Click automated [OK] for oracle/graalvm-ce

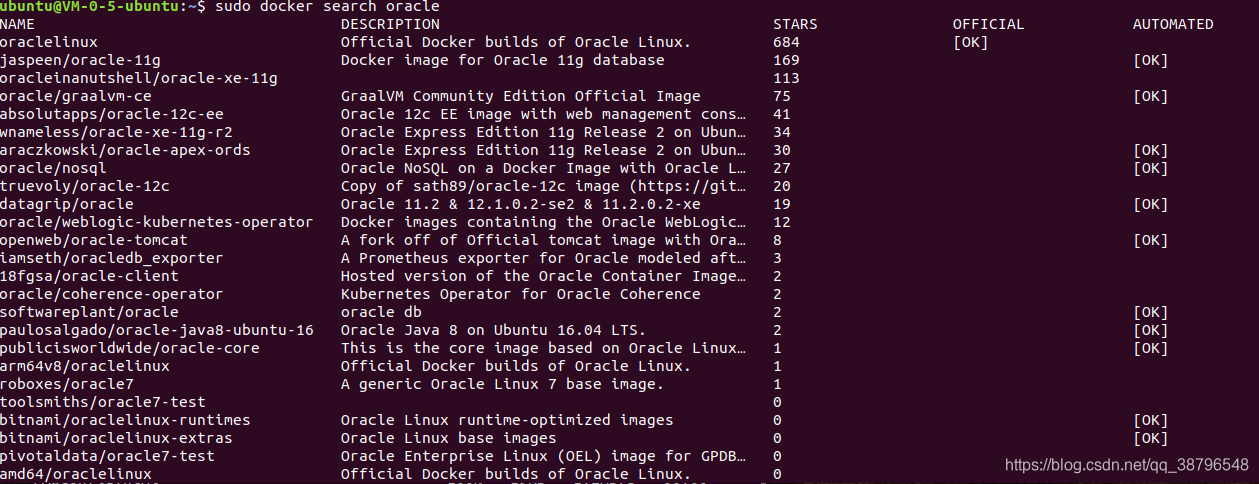point(1151,96)
